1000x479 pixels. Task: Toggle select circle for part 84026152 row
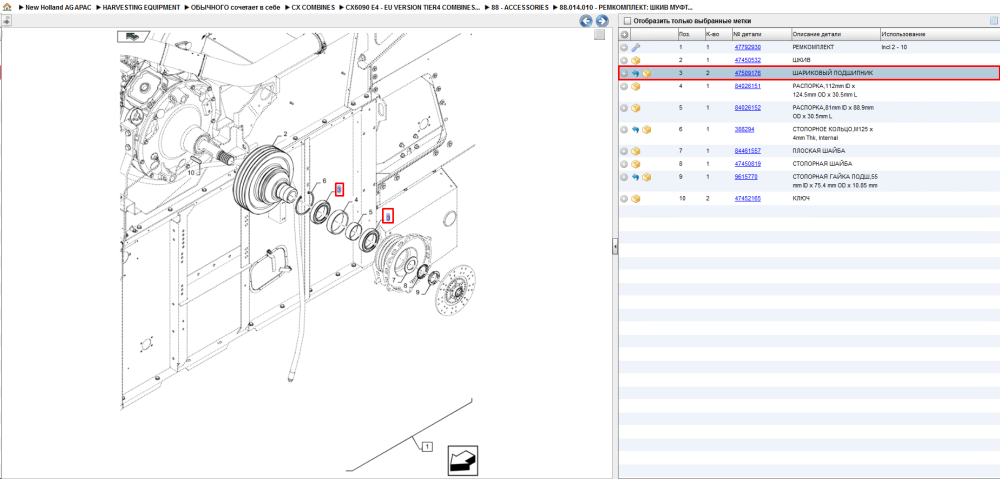point(625,108)
